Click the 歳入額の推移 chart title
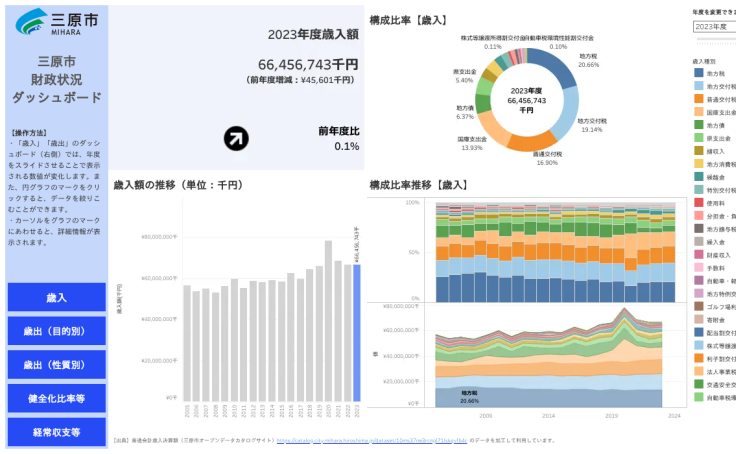The image size is (736, 454). (179, 185)
